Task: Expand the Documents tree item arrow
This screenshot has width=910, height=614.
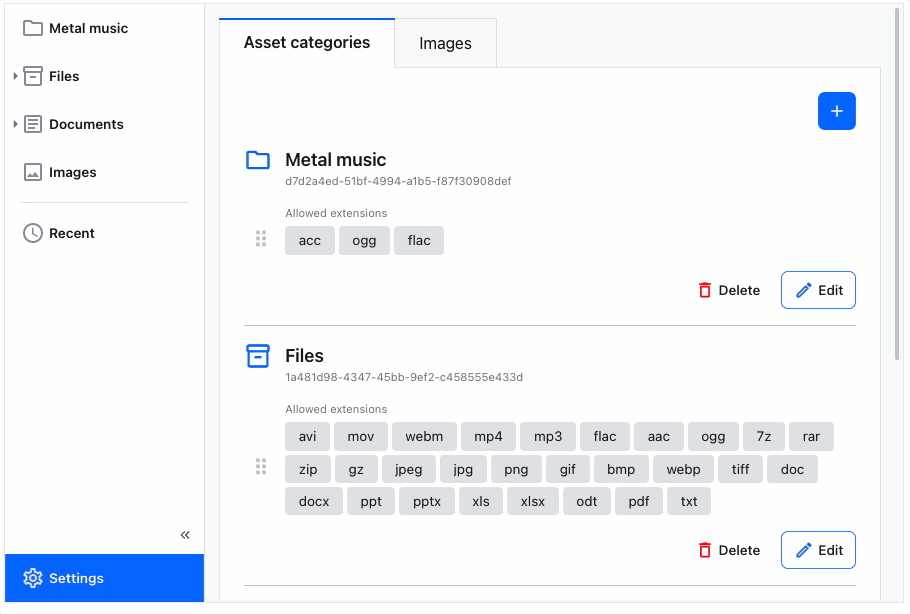Action: pyautogui.click(x=15, y=124)
